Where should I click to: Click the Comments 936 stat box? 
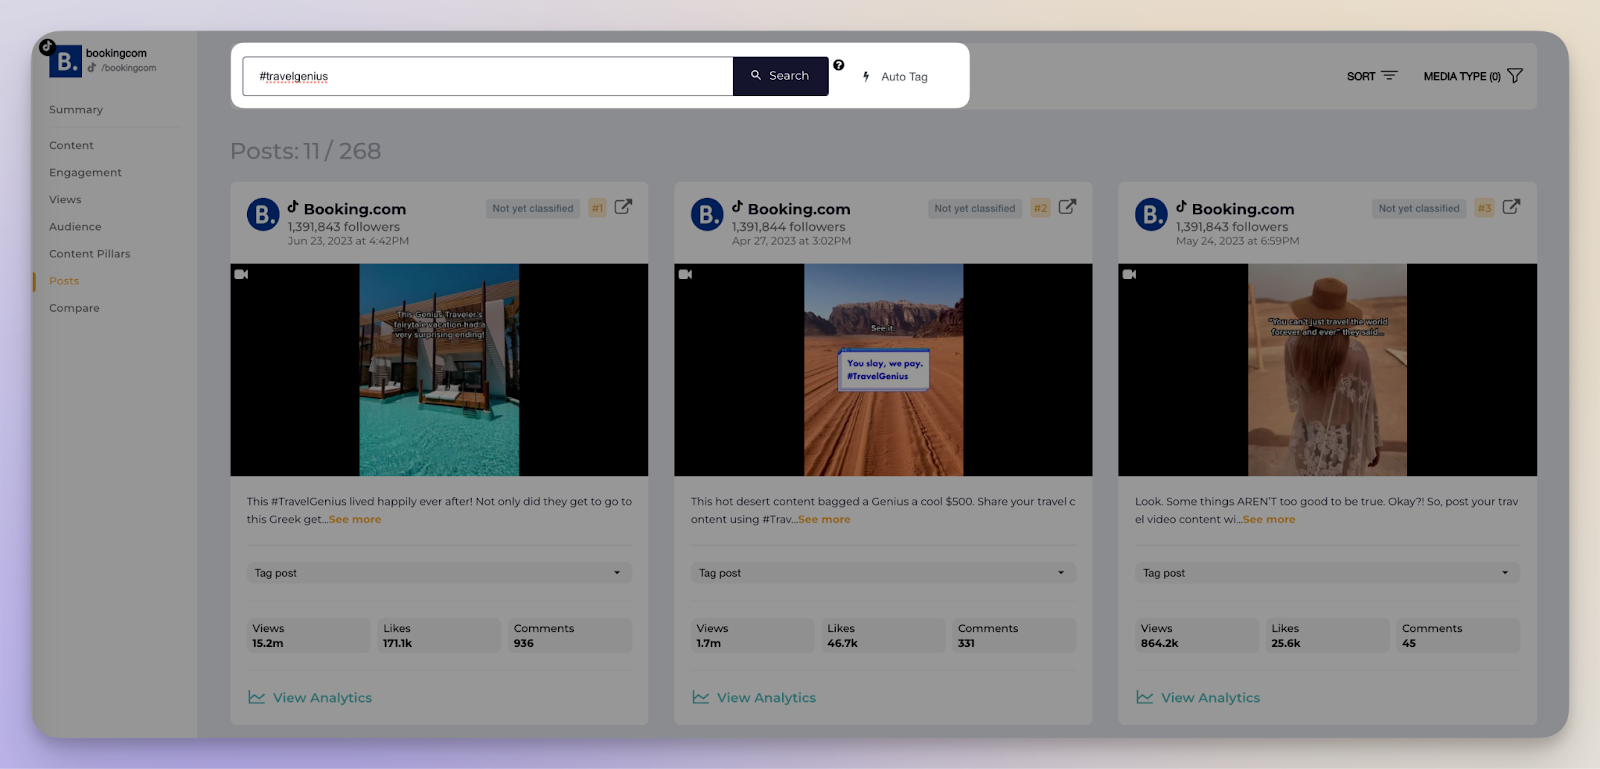point(570,636)
